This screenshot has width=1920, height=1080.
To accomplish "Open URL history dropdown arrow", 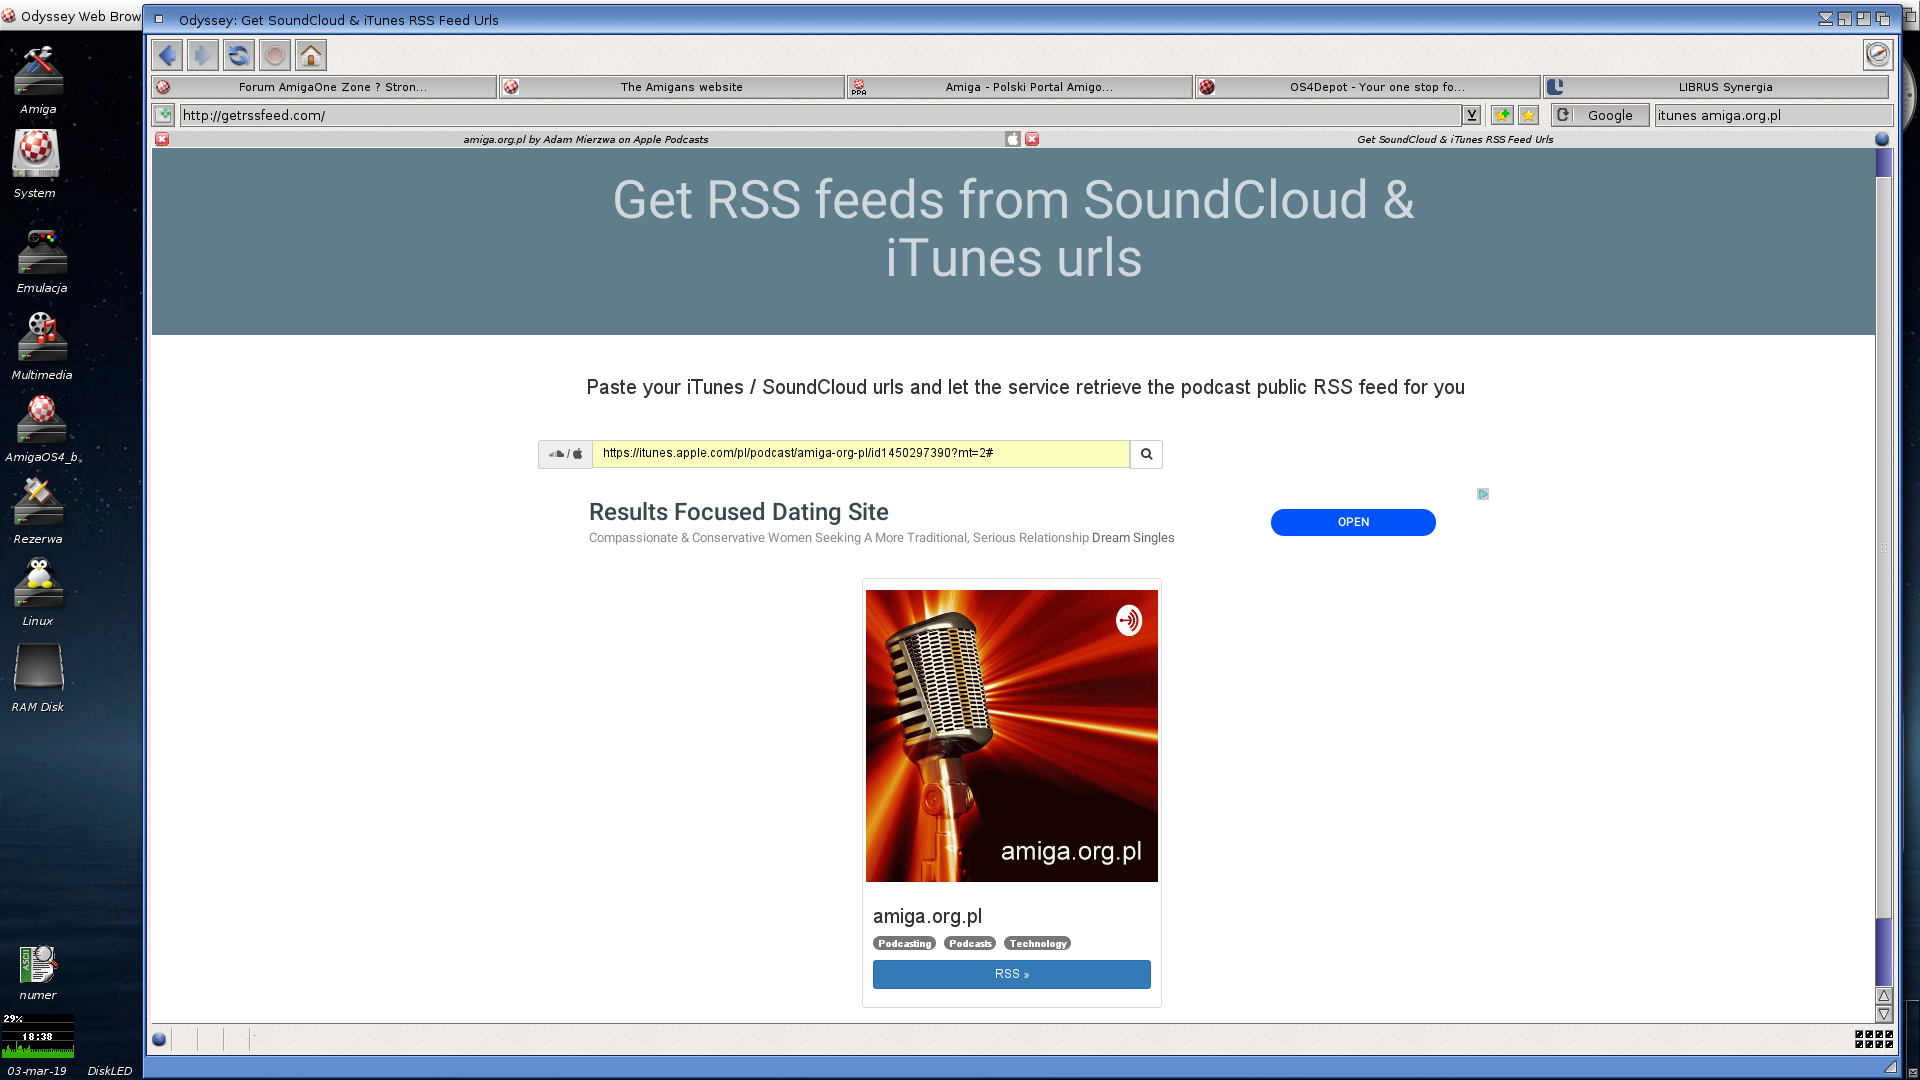I will click(1471, 115).
